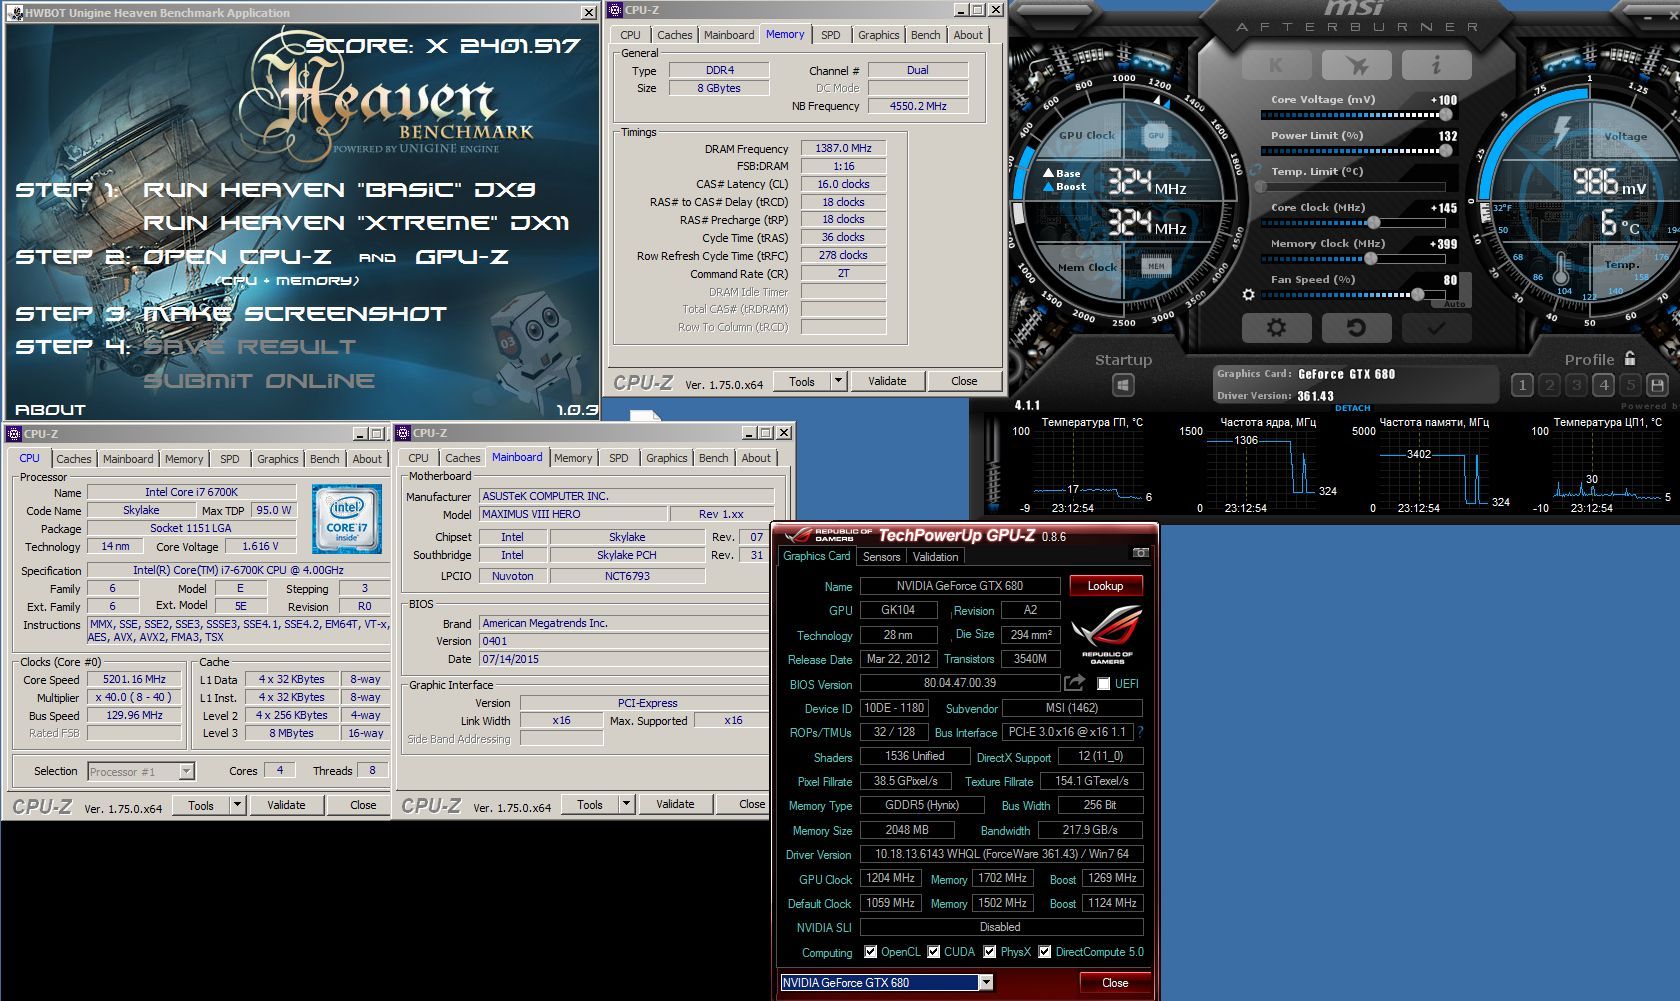Viewport: 1680px width, 1001px height.
Task: Click the lightning bolt voltage icon
Action: [x=1561, y=131]
